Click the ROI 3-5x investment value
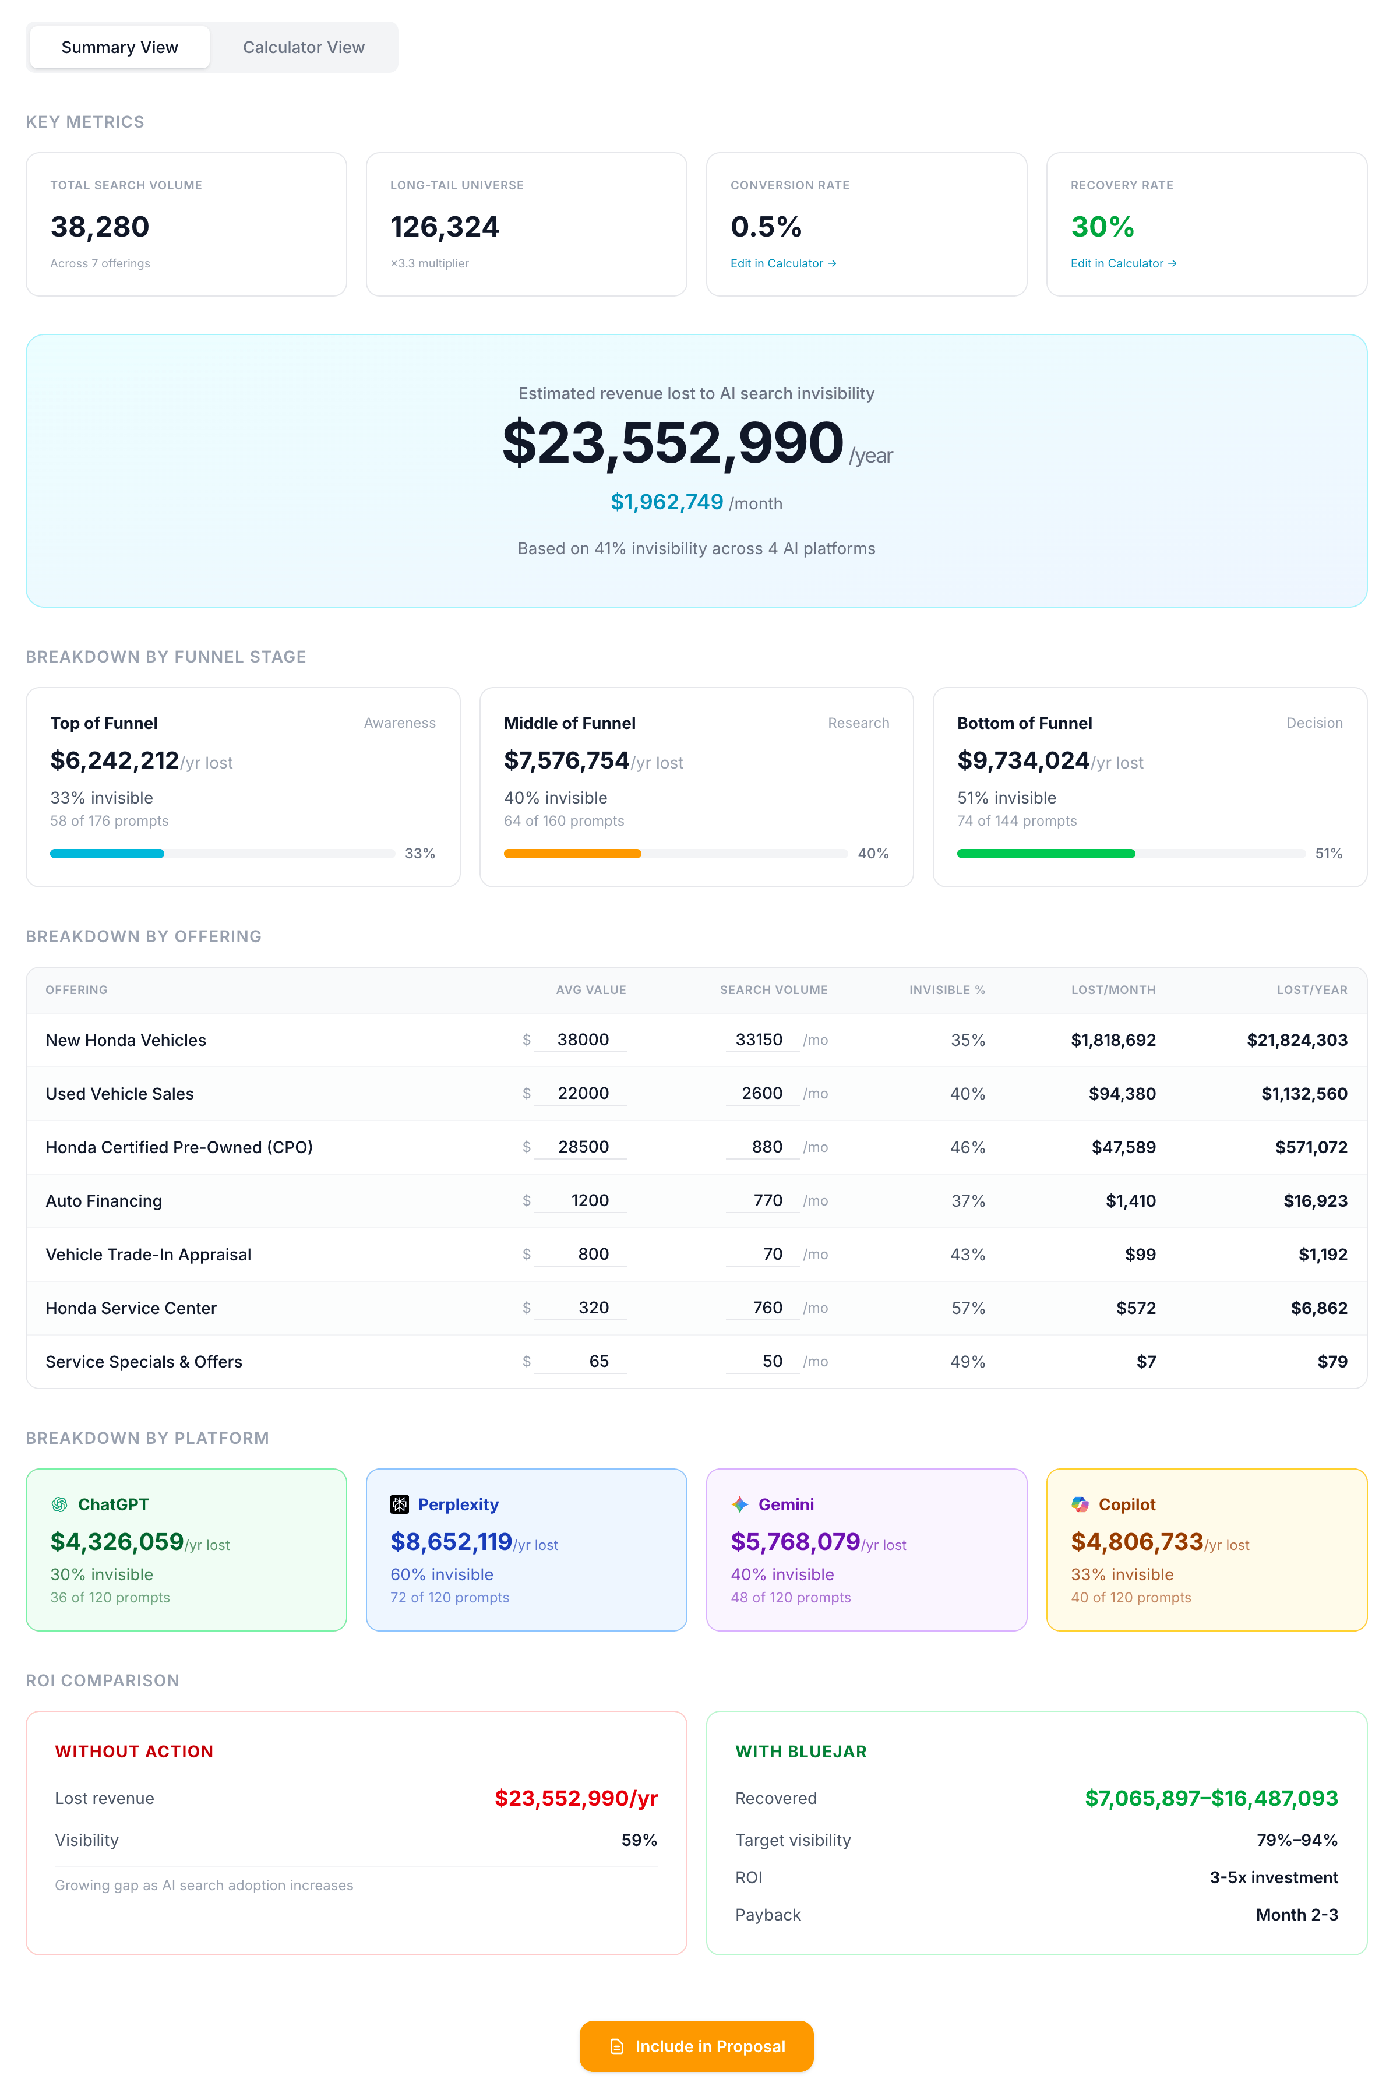This screenshot has height=2100, width=1400. (x=1274, y=1878)
